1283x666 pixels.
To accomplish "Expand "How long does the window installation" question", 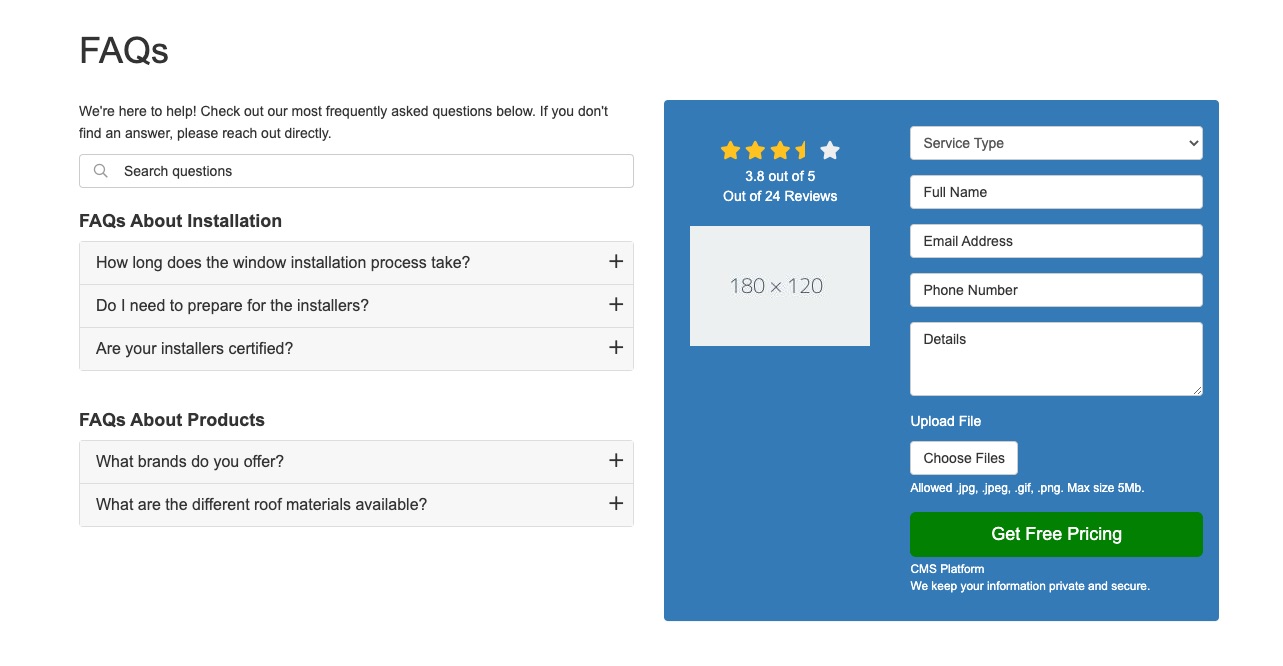I will pos(283,262).
